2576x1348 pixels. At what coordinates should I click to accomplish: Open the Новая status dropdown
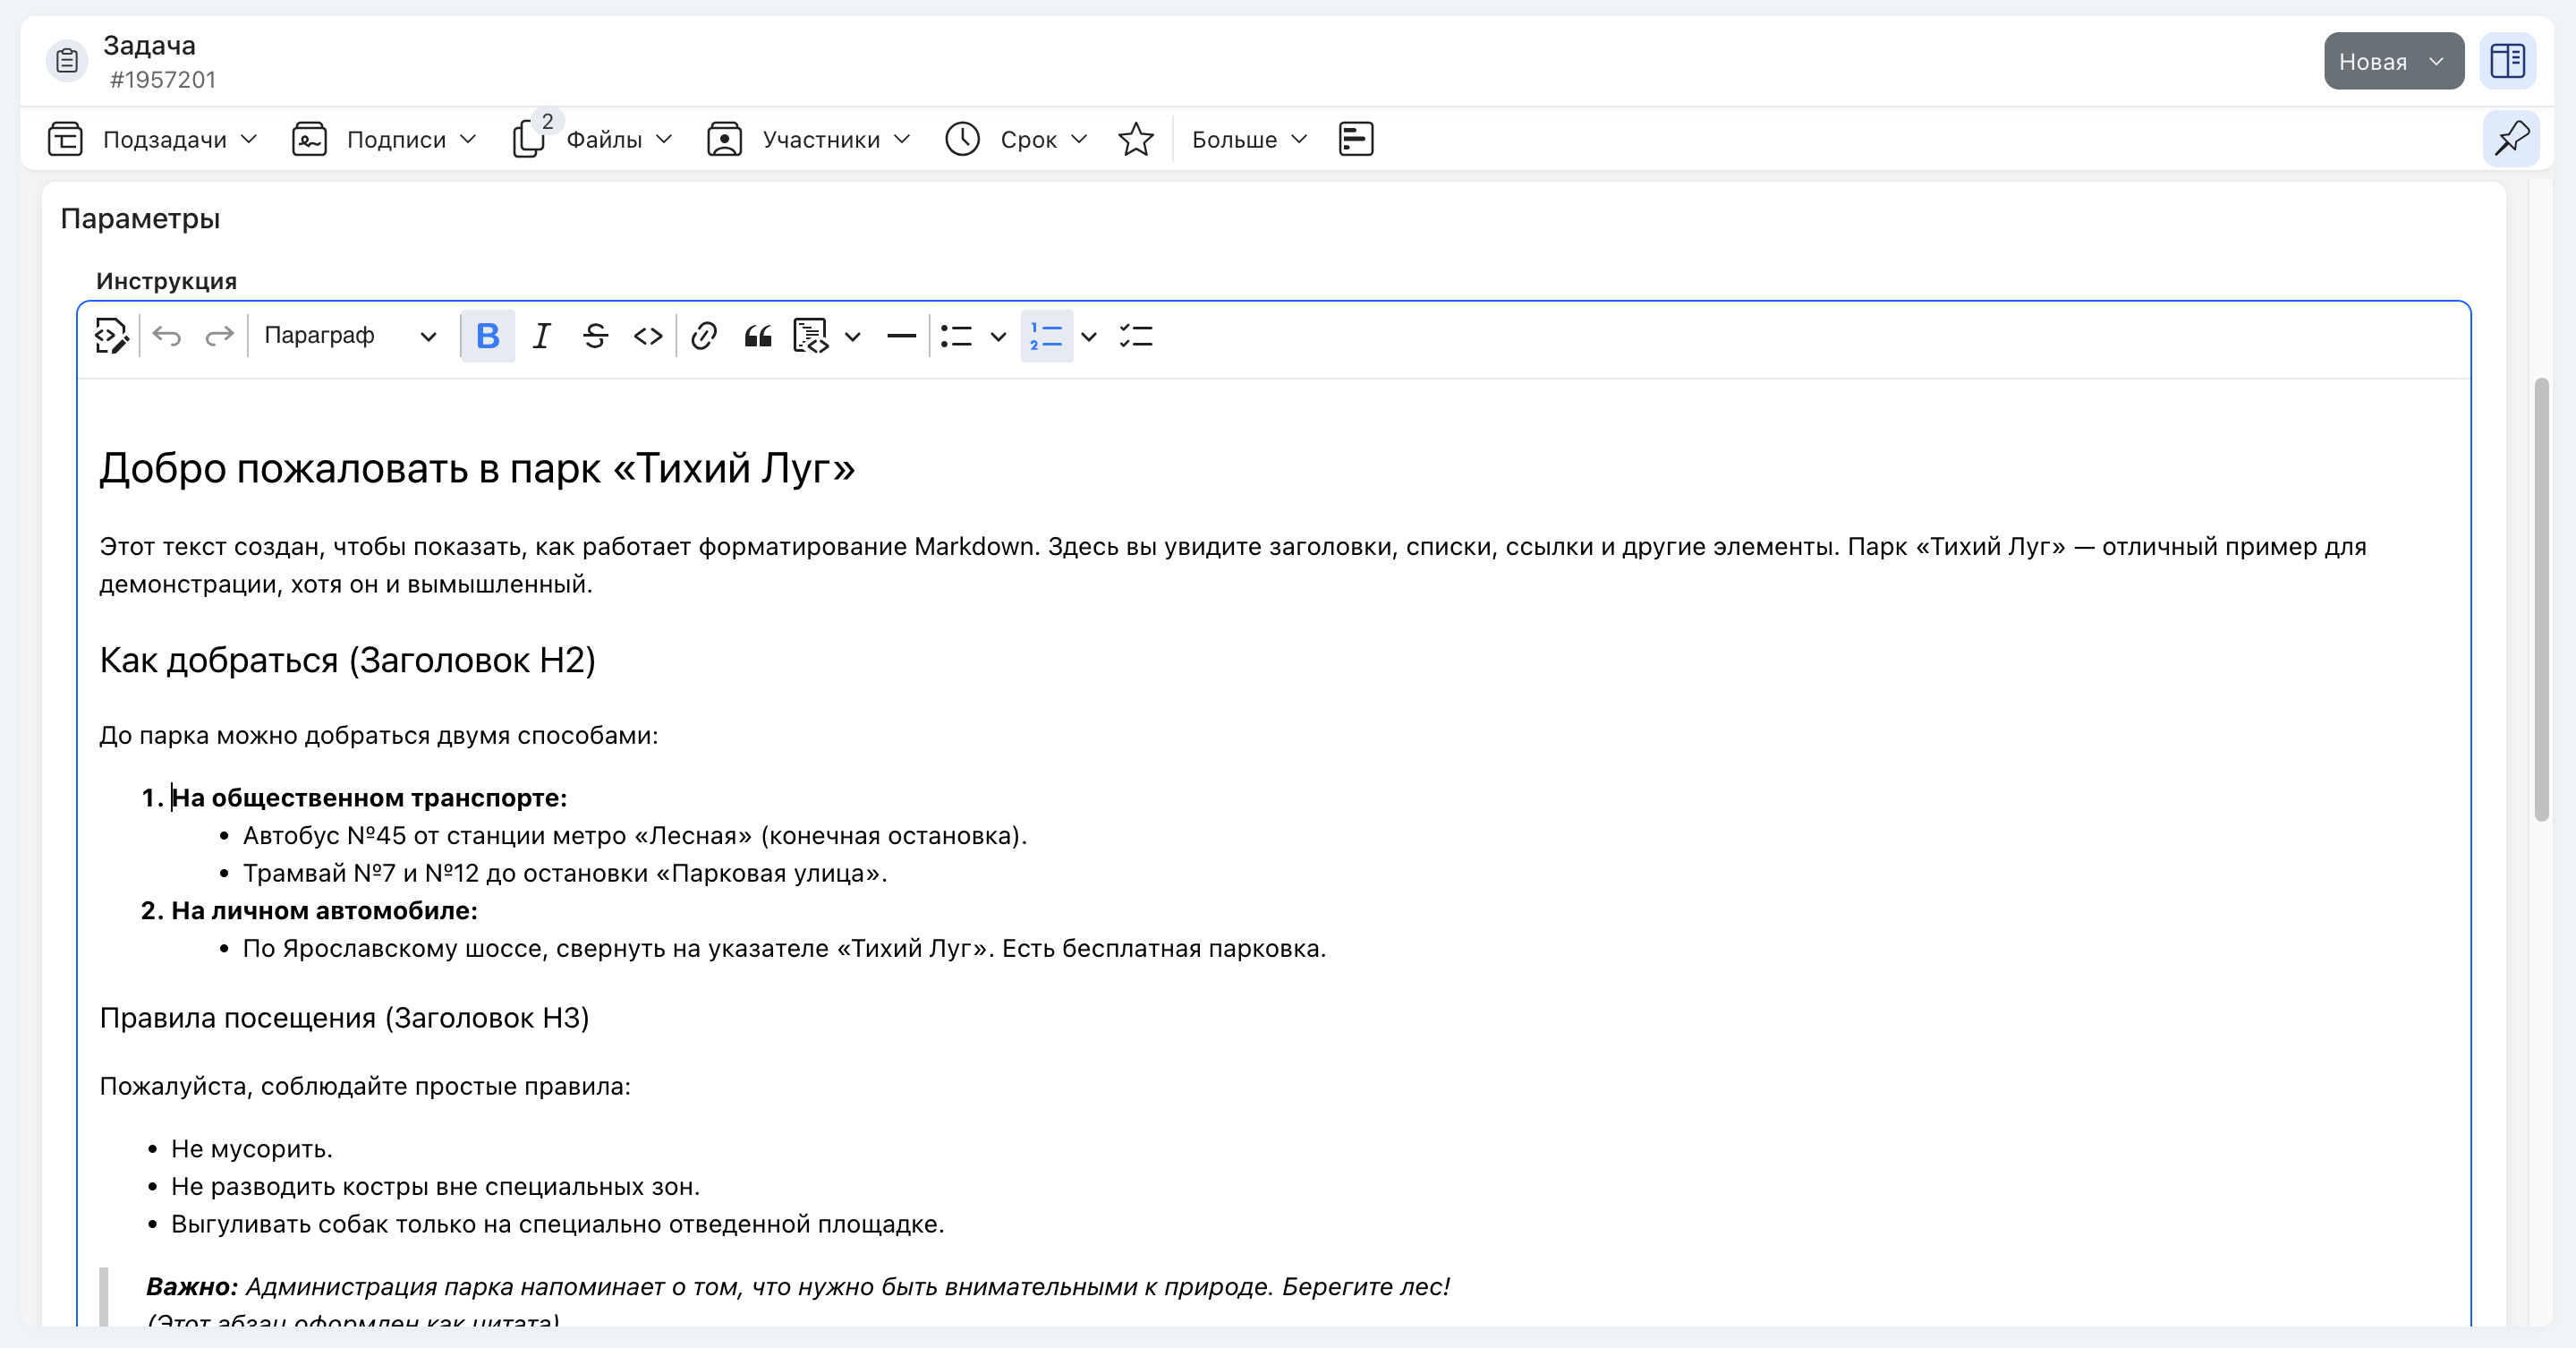(x=2393, y=61)
